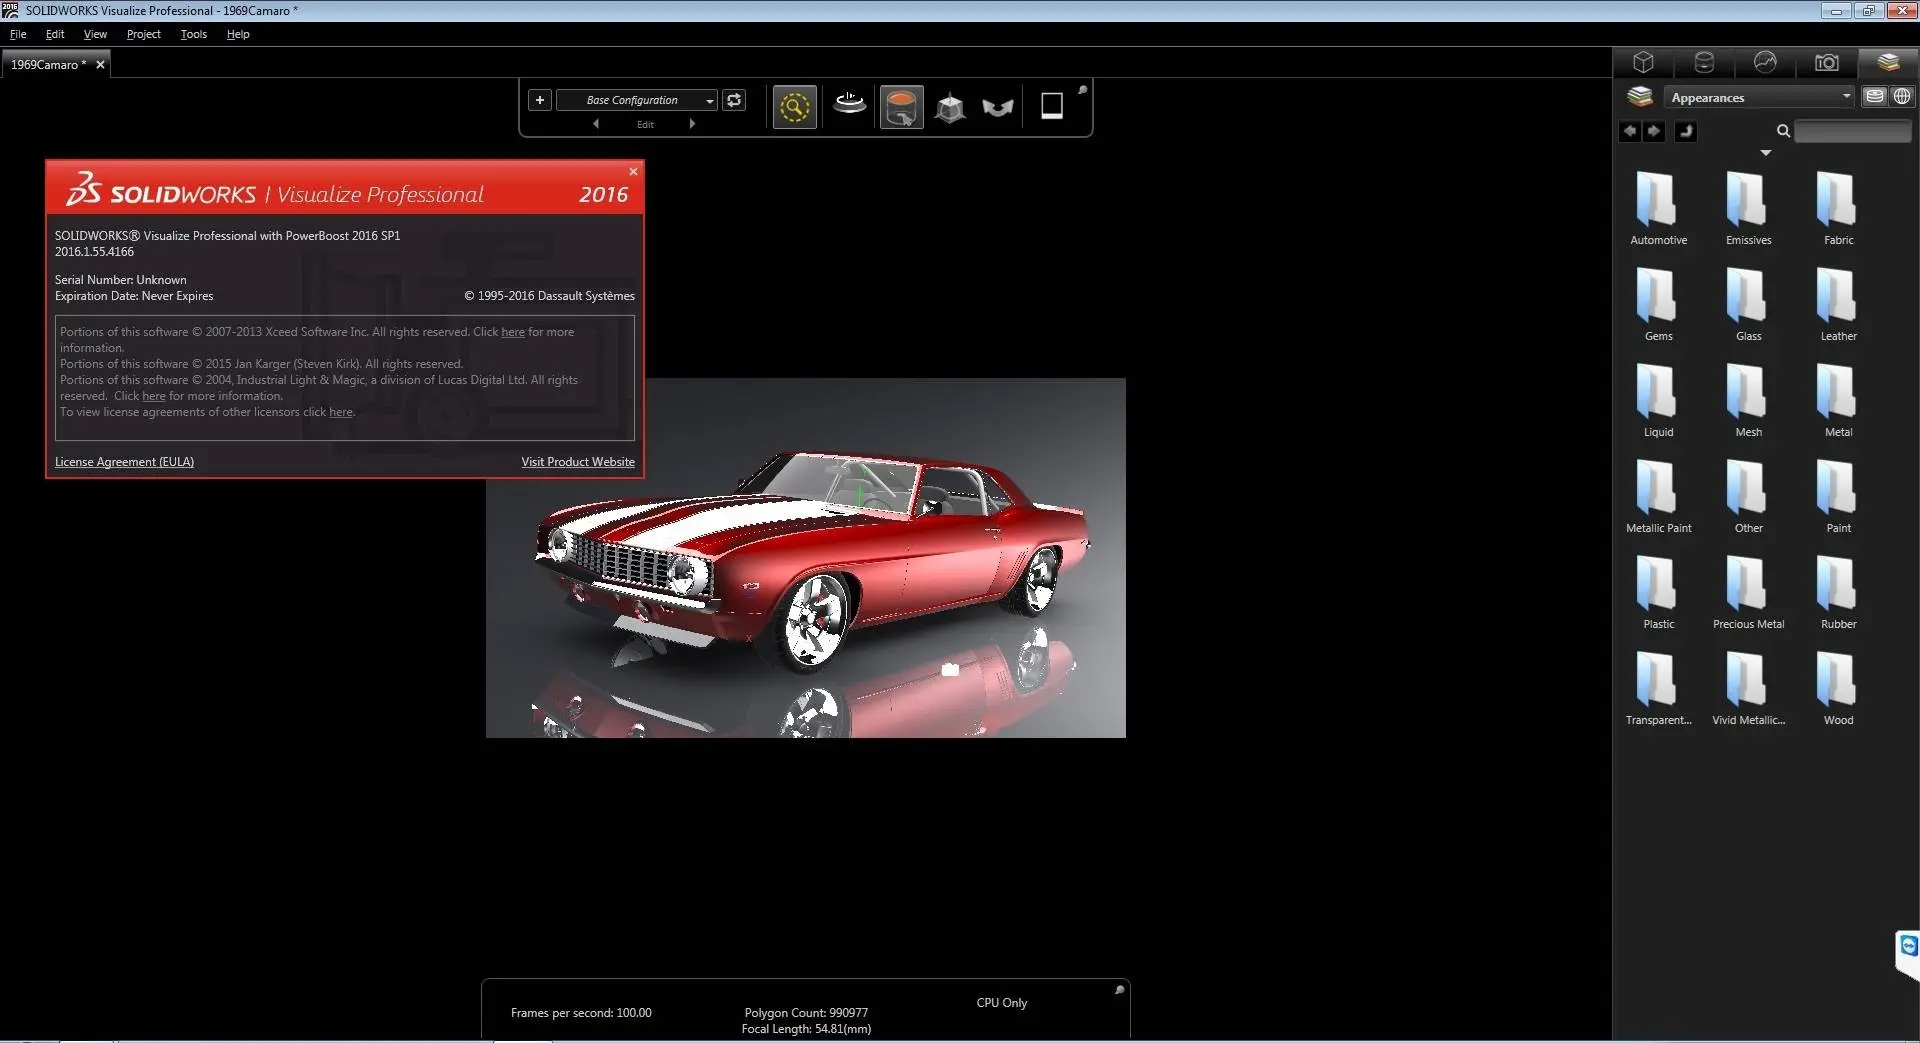1920x1043 pixels.
Task: Open the Models cube tab icon
Action: 1643,62
